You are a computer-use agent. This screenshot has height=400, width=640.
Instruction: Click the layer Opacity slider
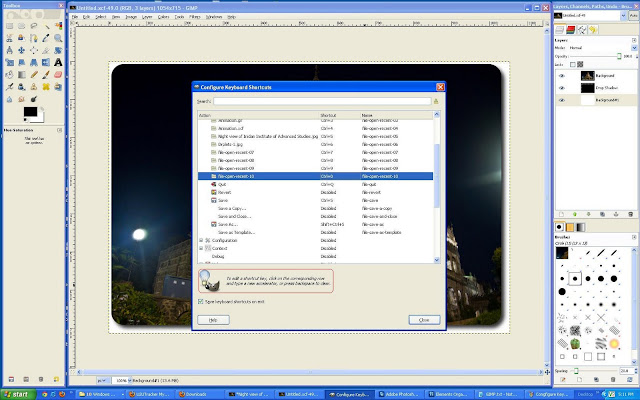(x=596, y=56)
